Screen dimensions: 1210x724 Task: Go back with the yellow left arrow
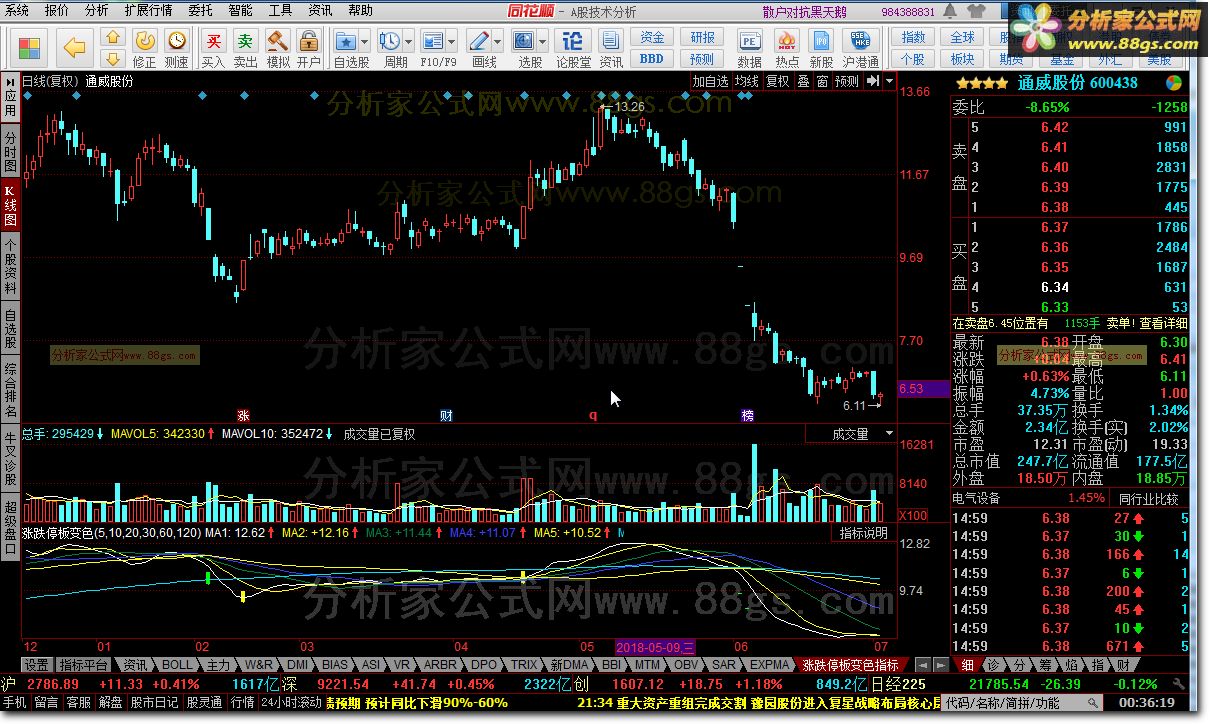pyautogui.click(x=76, y=46)
